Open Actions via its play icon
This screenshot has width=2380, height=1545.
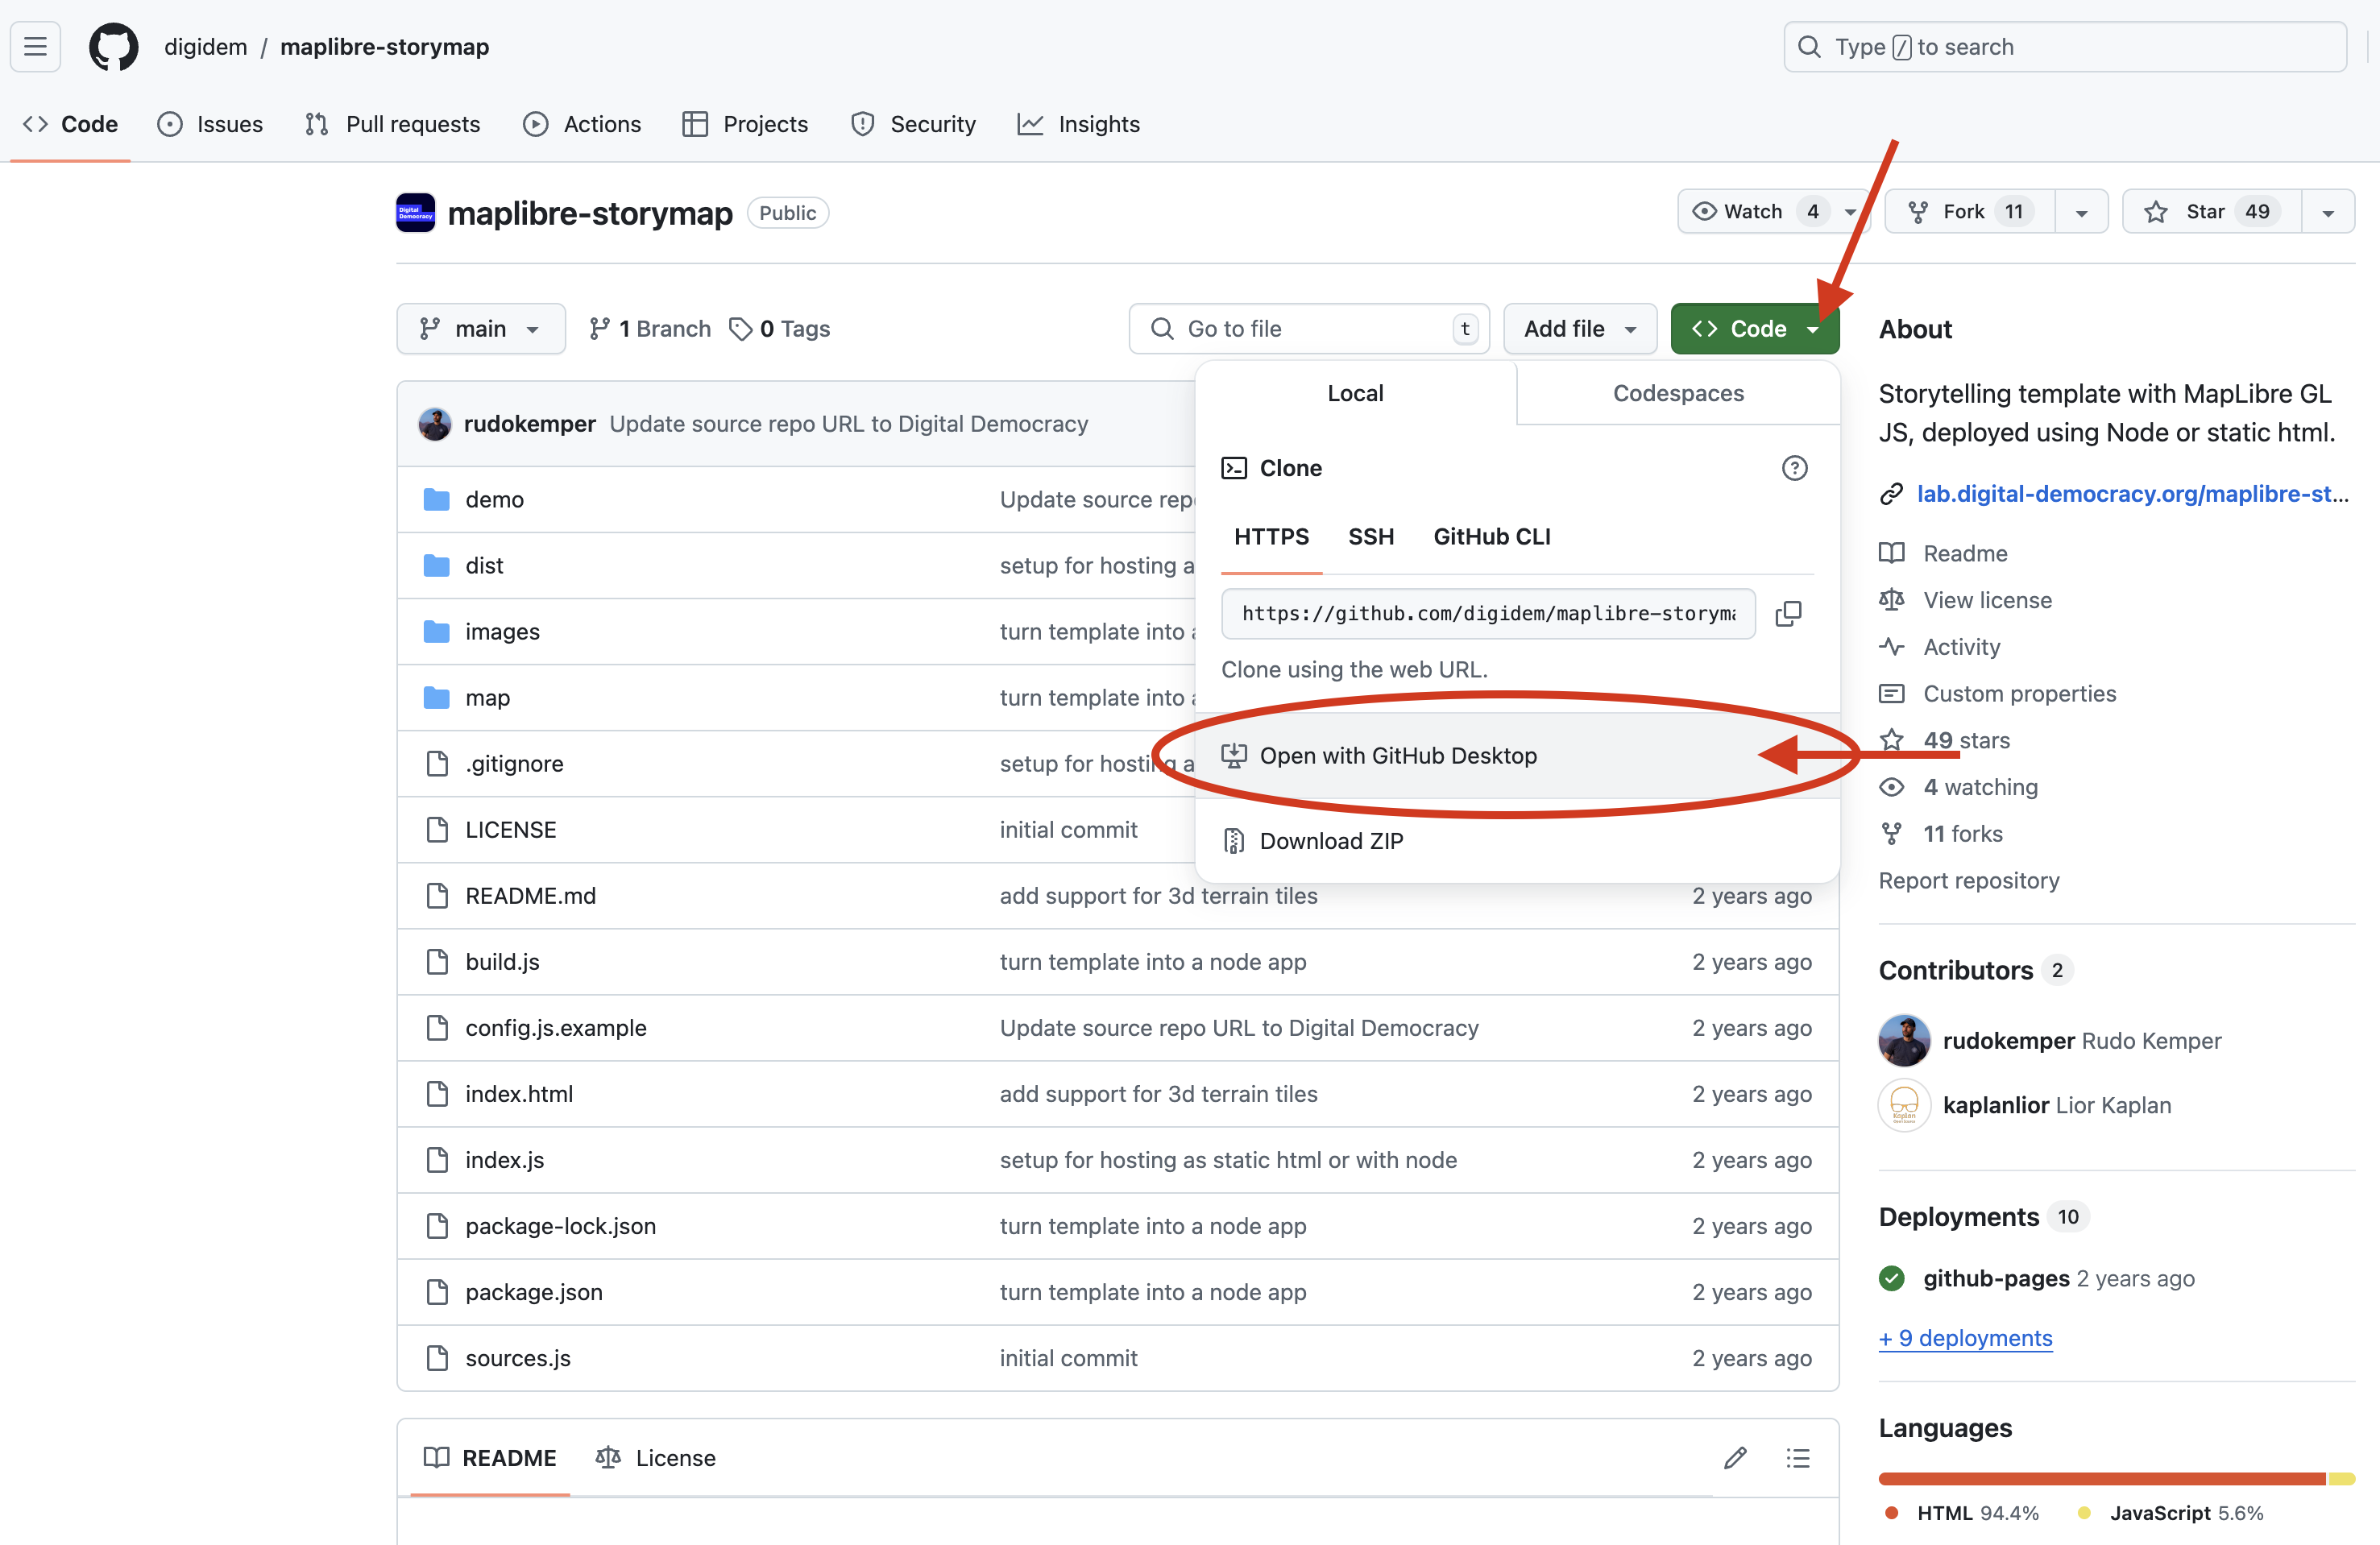(537, 124)
